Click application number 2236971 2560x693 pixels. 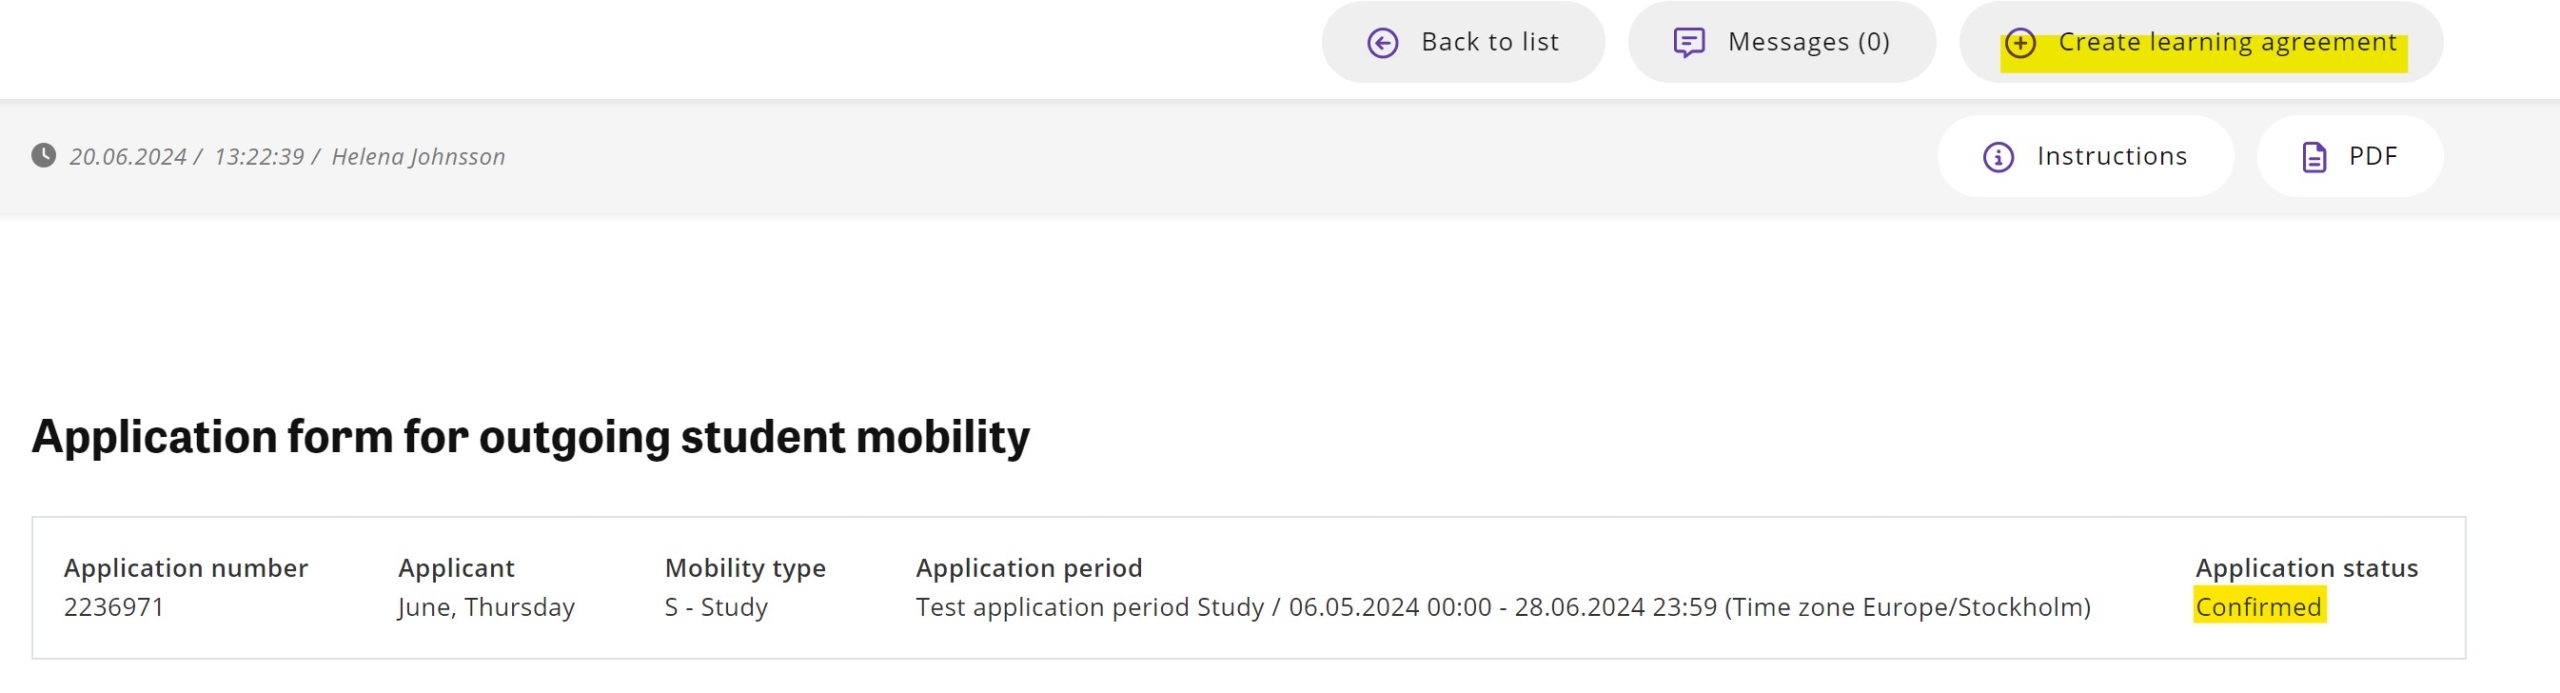(x=114, y=607)
